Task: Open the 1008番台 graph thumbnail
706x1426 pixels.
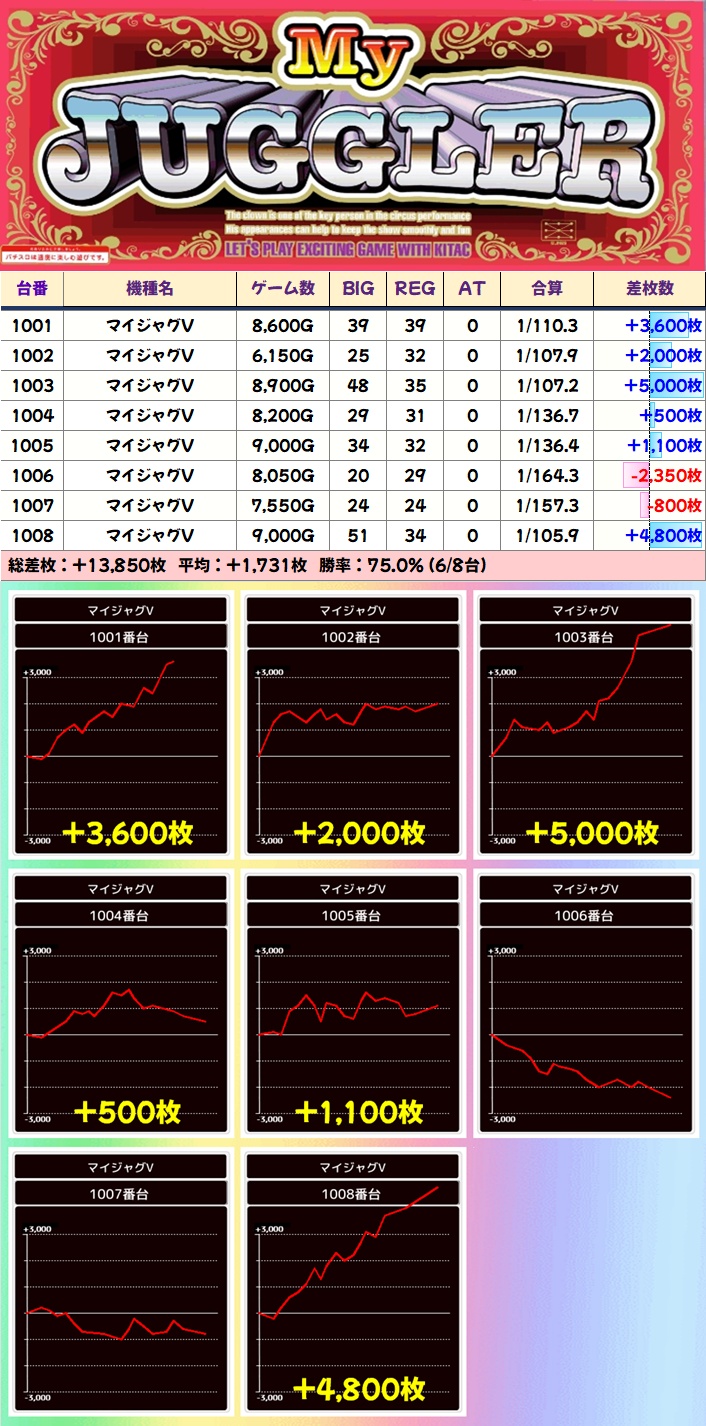Action: click(356, 1282)
